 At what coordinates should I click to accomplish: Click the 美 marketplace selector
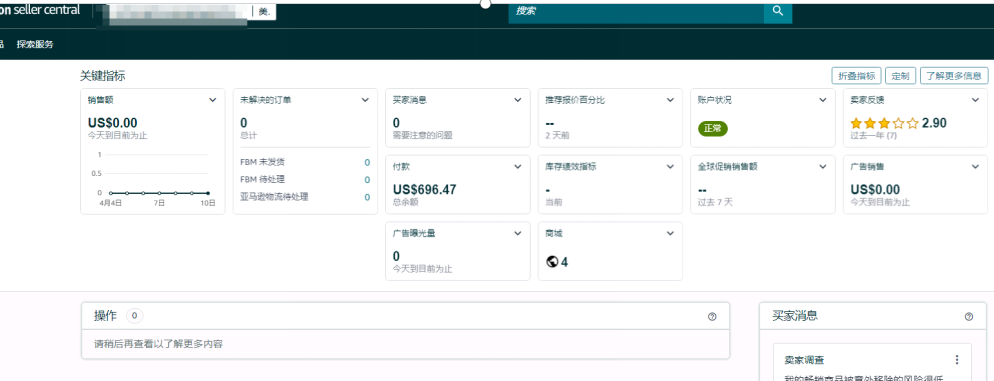[264, 11]
